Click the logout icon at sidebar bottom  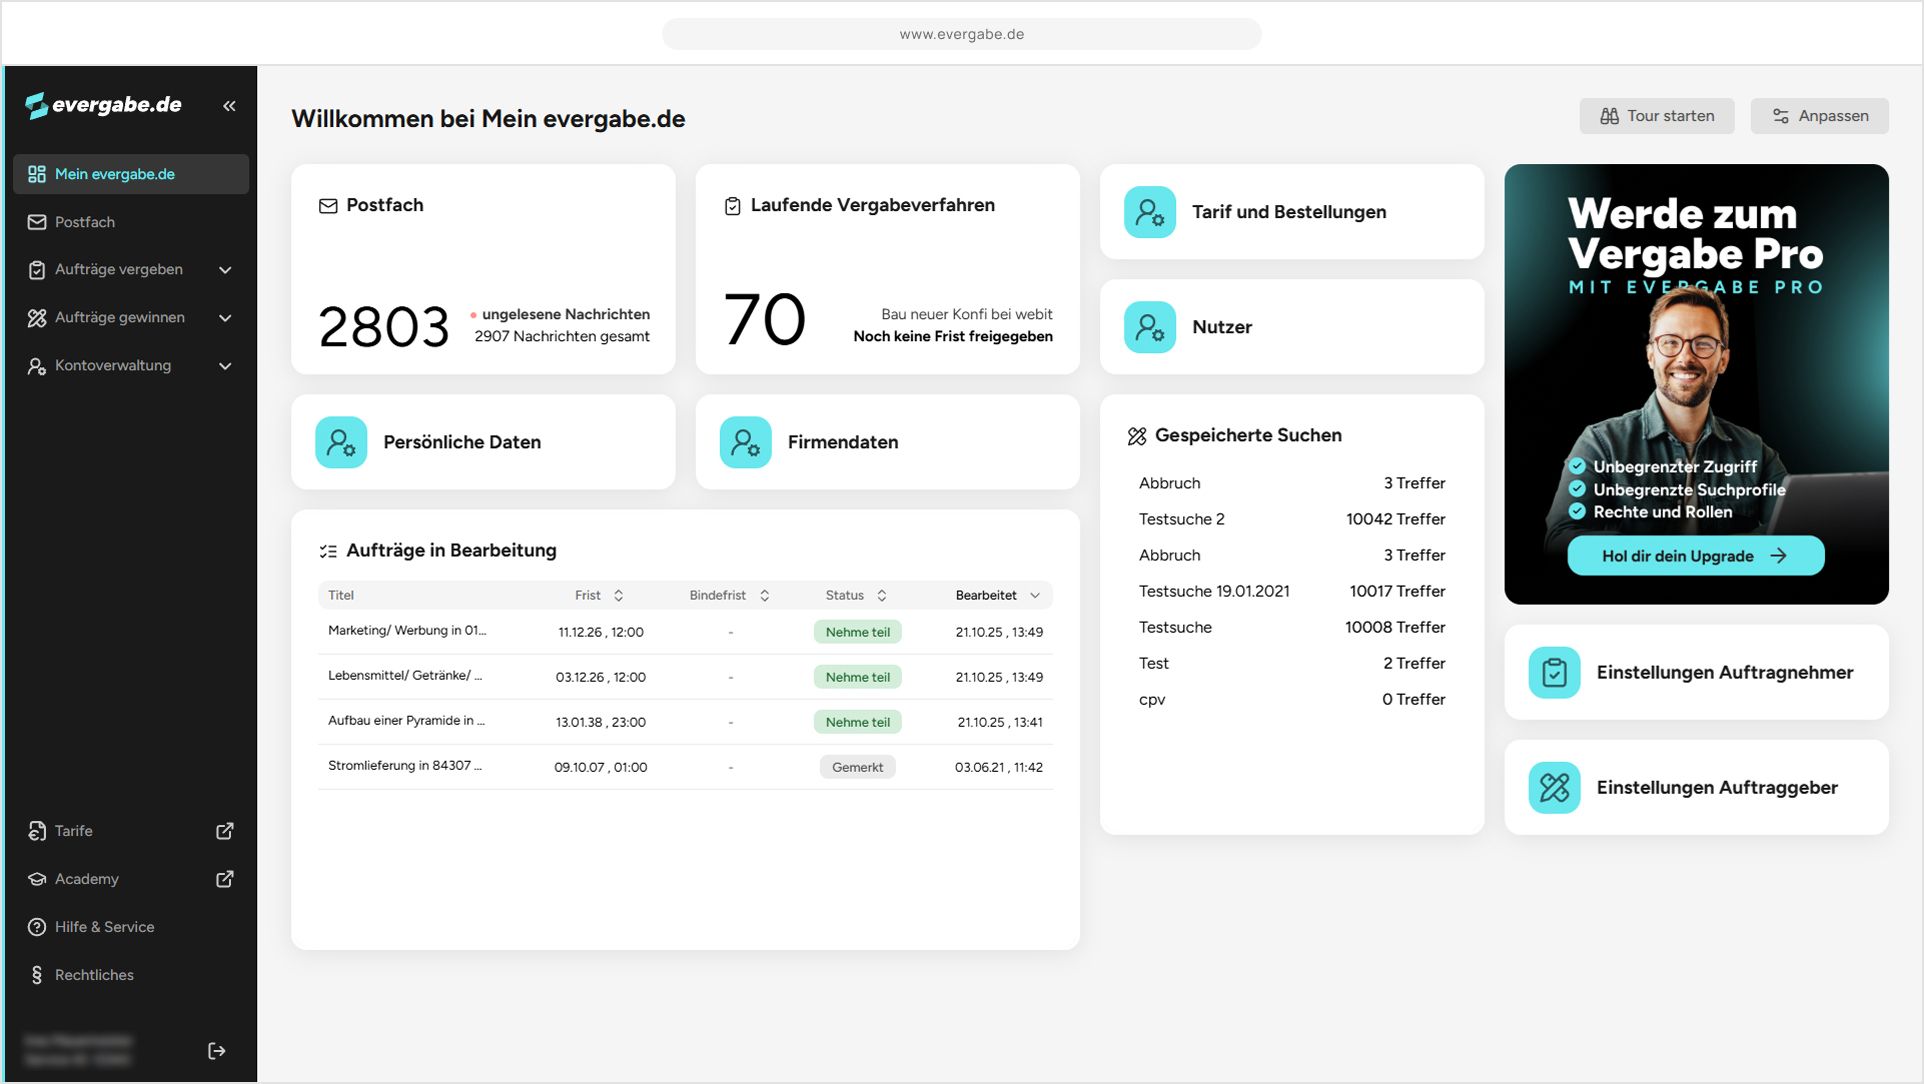pos(216,1050)
